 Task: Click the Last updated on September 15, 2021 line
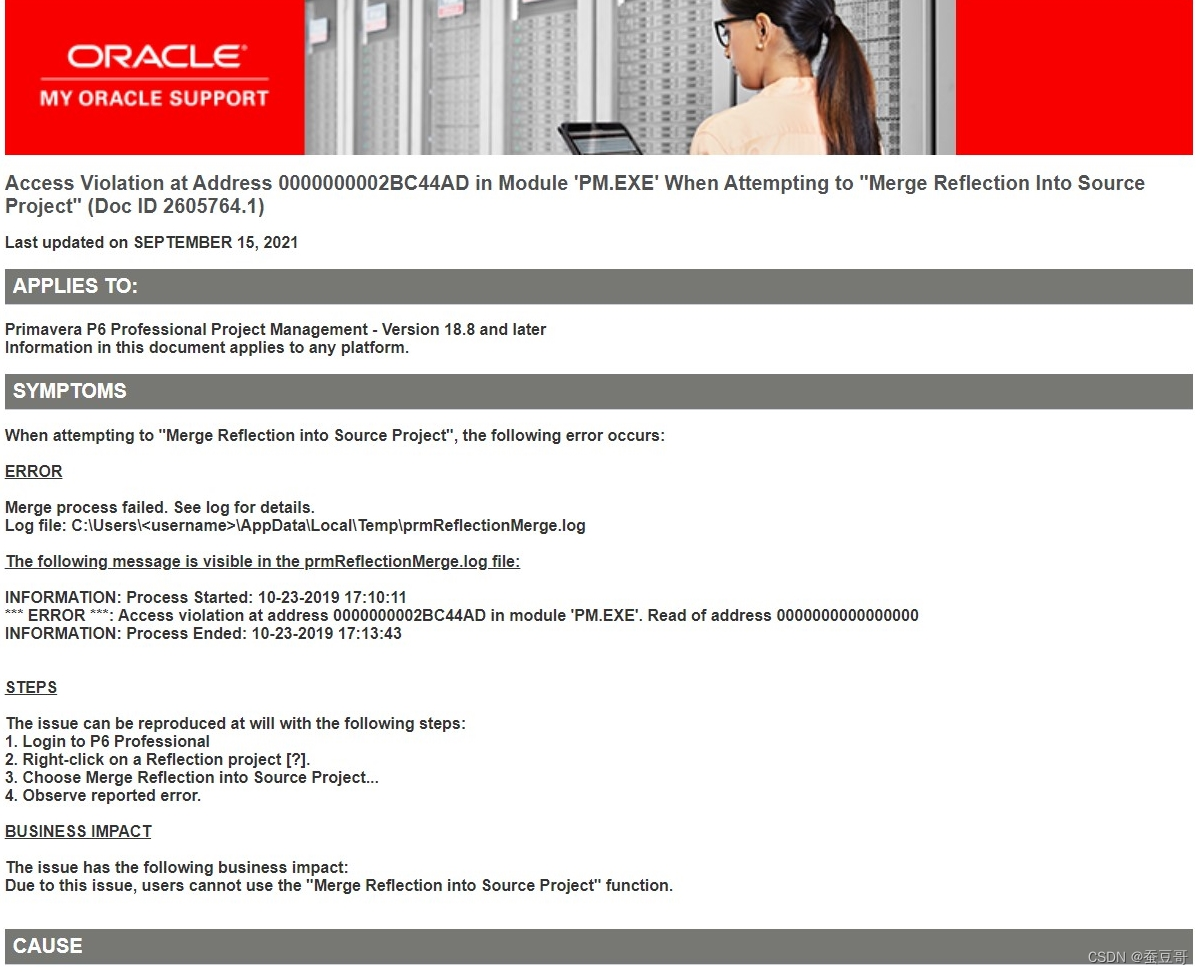tap(152, 242)
